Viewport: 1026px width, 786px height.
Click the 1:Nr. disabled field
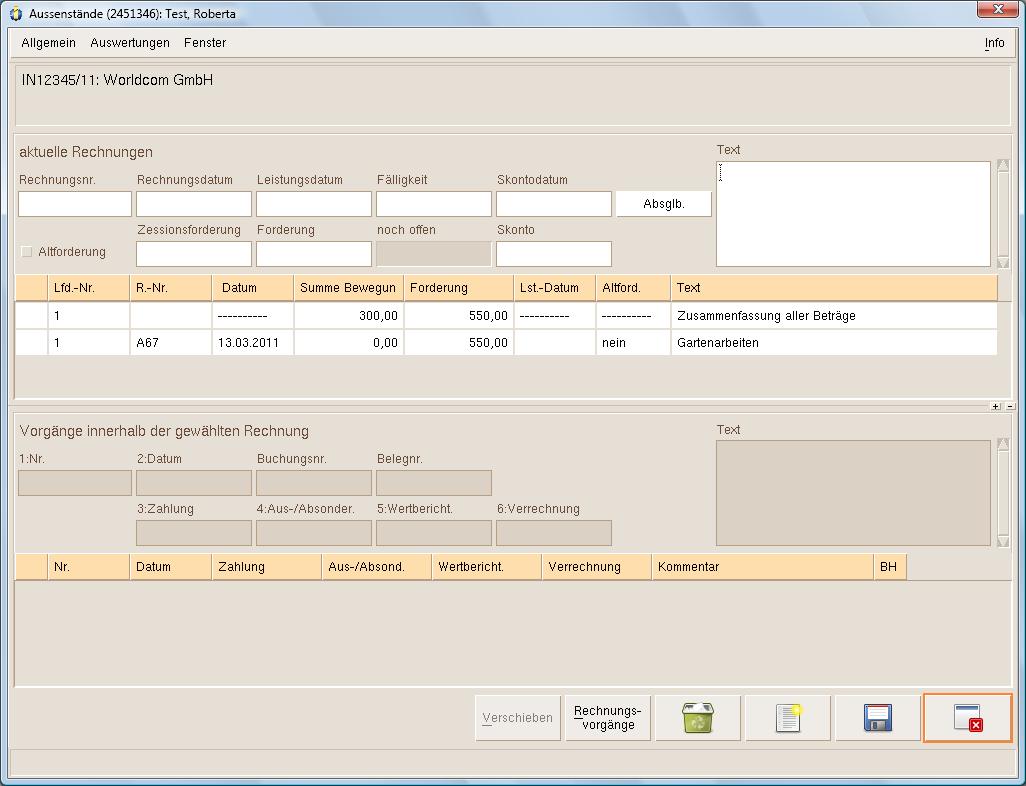[x=75, y=483]
